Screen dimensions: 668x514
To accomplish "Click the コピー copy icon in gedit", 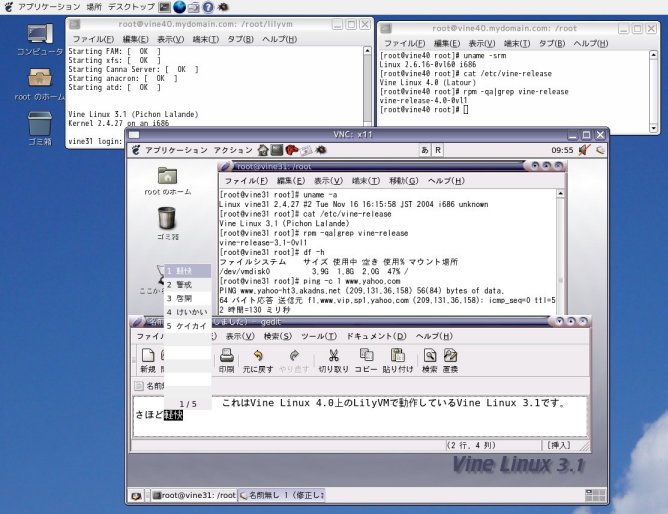I will [366, 360].
